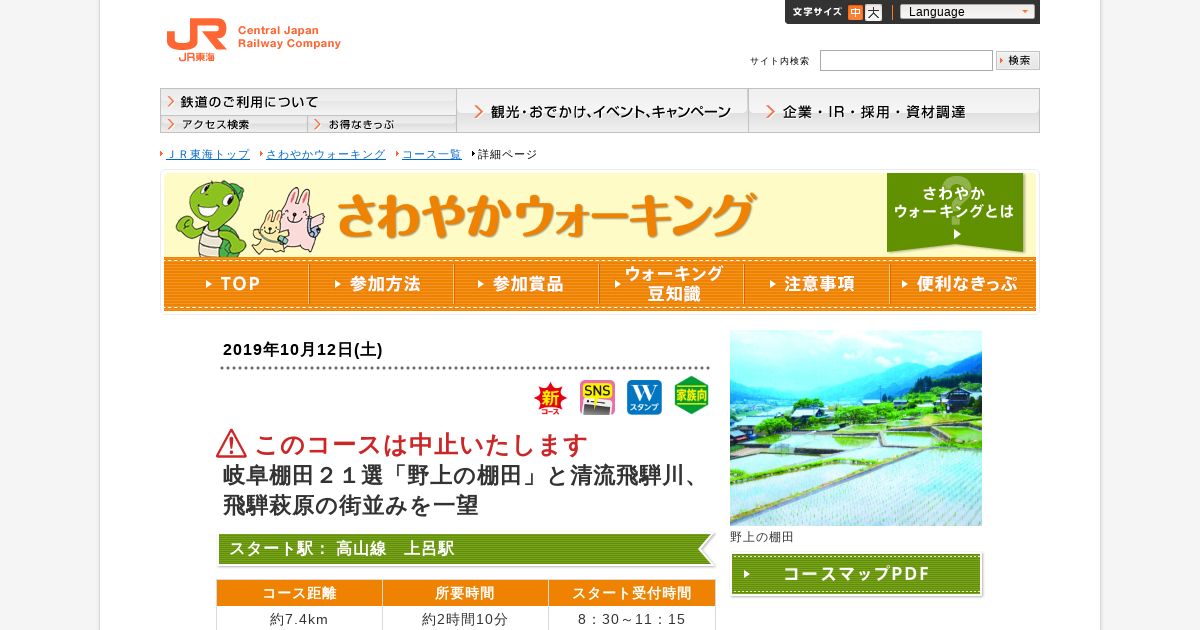This screenshot has height=630, width=1200.
Task: Open アクセス検索 submenu item
Action: (x=234, y=124)
